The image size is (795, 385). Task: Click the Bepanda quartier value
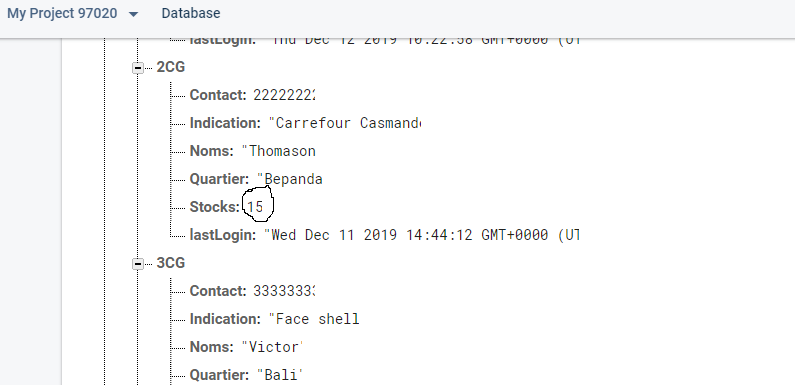pos(290,179)
